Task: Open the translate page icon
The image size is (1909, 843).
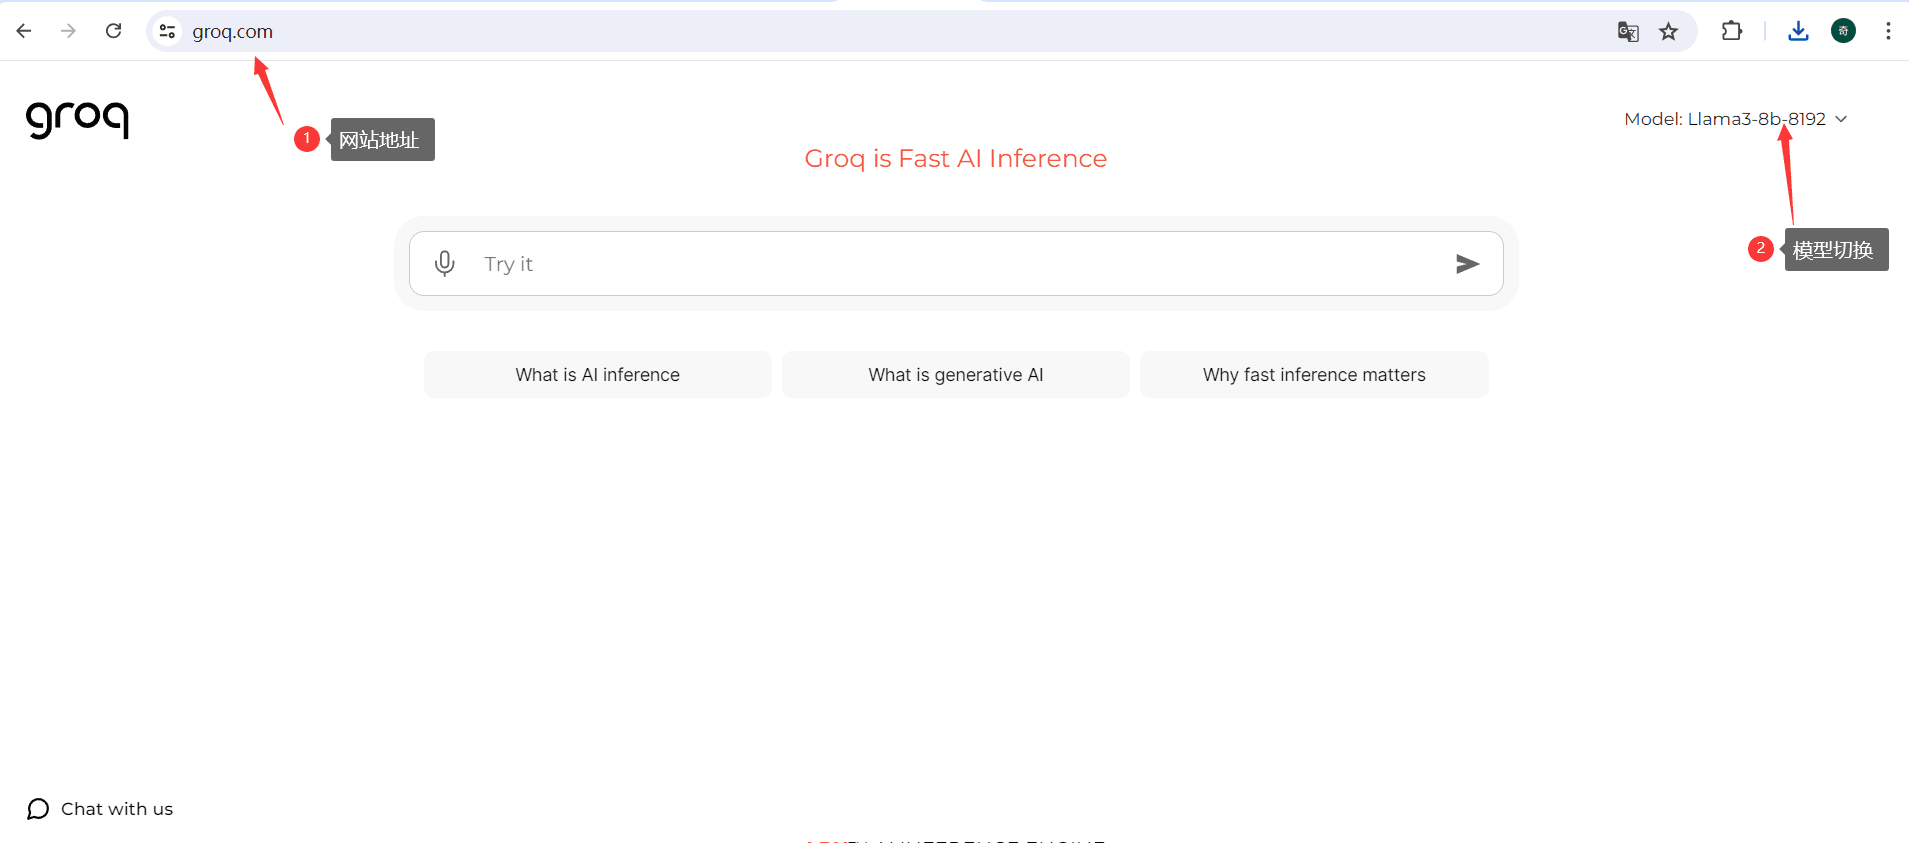Action: click(x=1628, y=32)
